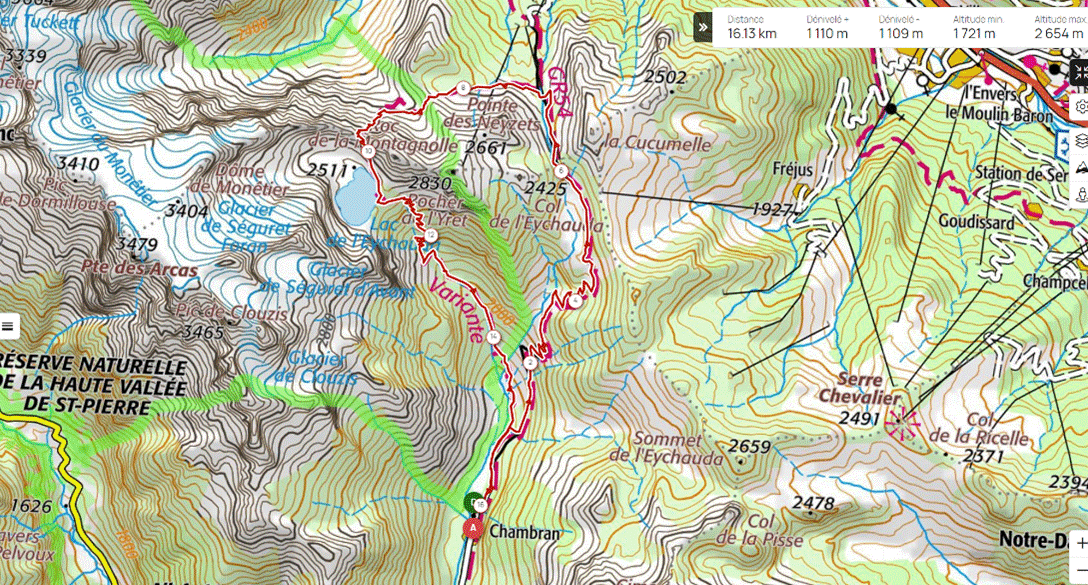The height and width of the screenshot is (585, 1088).
Task: Click kilometer marker 14 on the Variante path
Action: click(x=493, y=337)
